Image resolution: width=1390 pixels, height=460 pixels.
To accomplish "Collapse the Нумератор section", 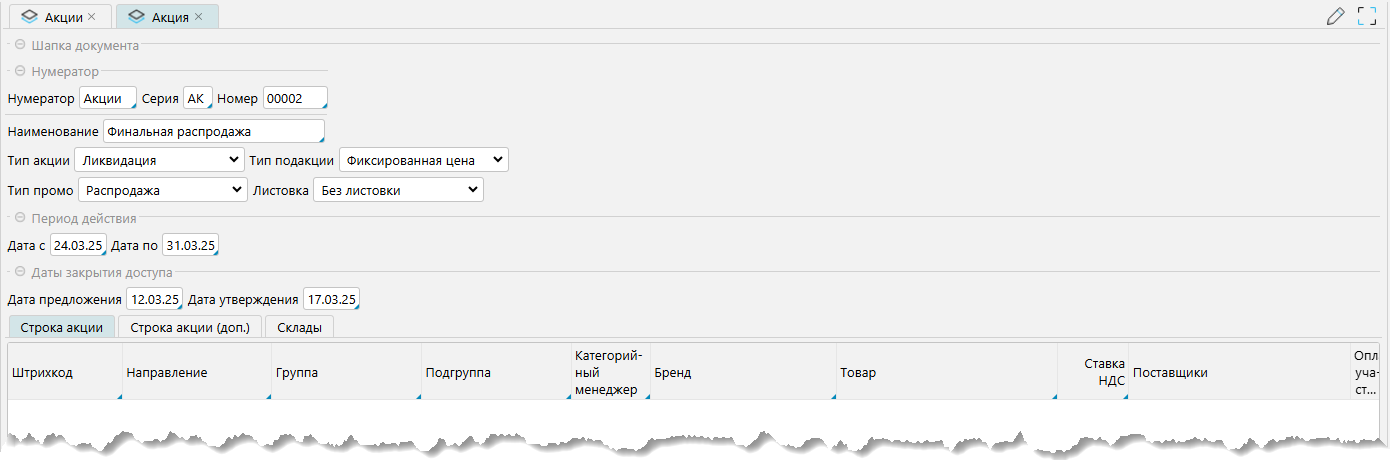I will pos(20,72).
